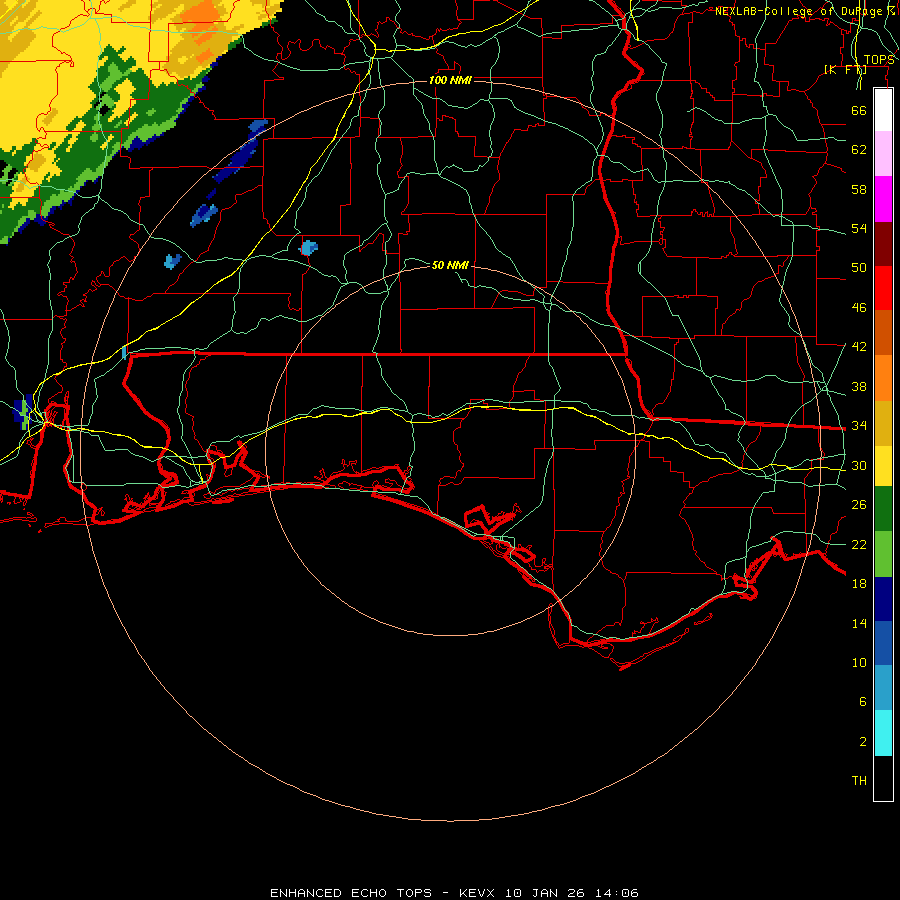Click the bright orange legend band
Screen dimensions: 900x900
[x=883, y=377]
